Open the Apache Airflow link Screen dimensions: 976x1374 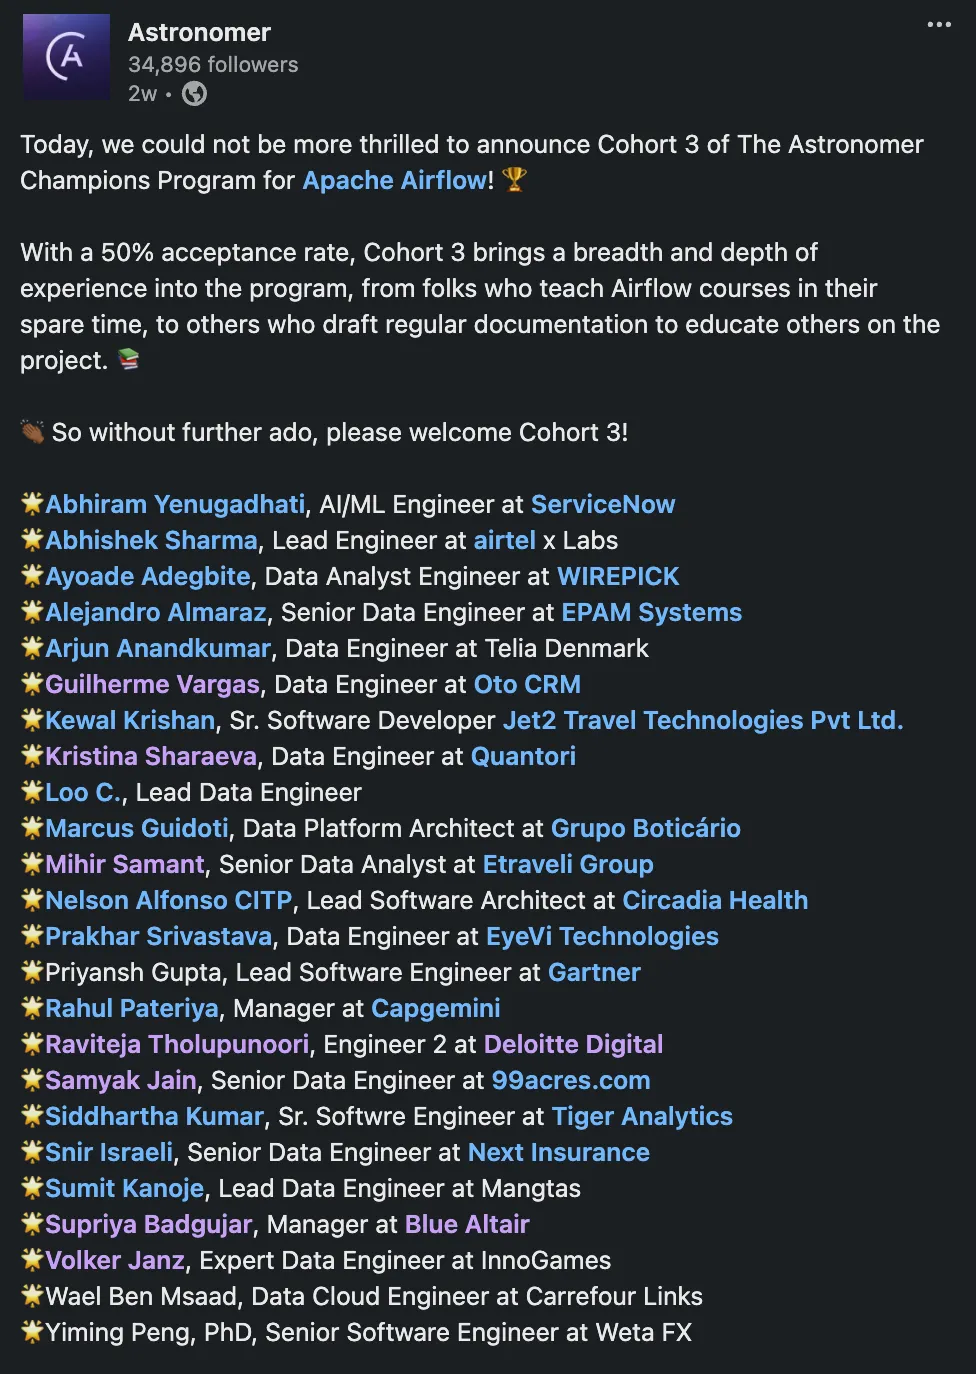[x=393, y=180]
